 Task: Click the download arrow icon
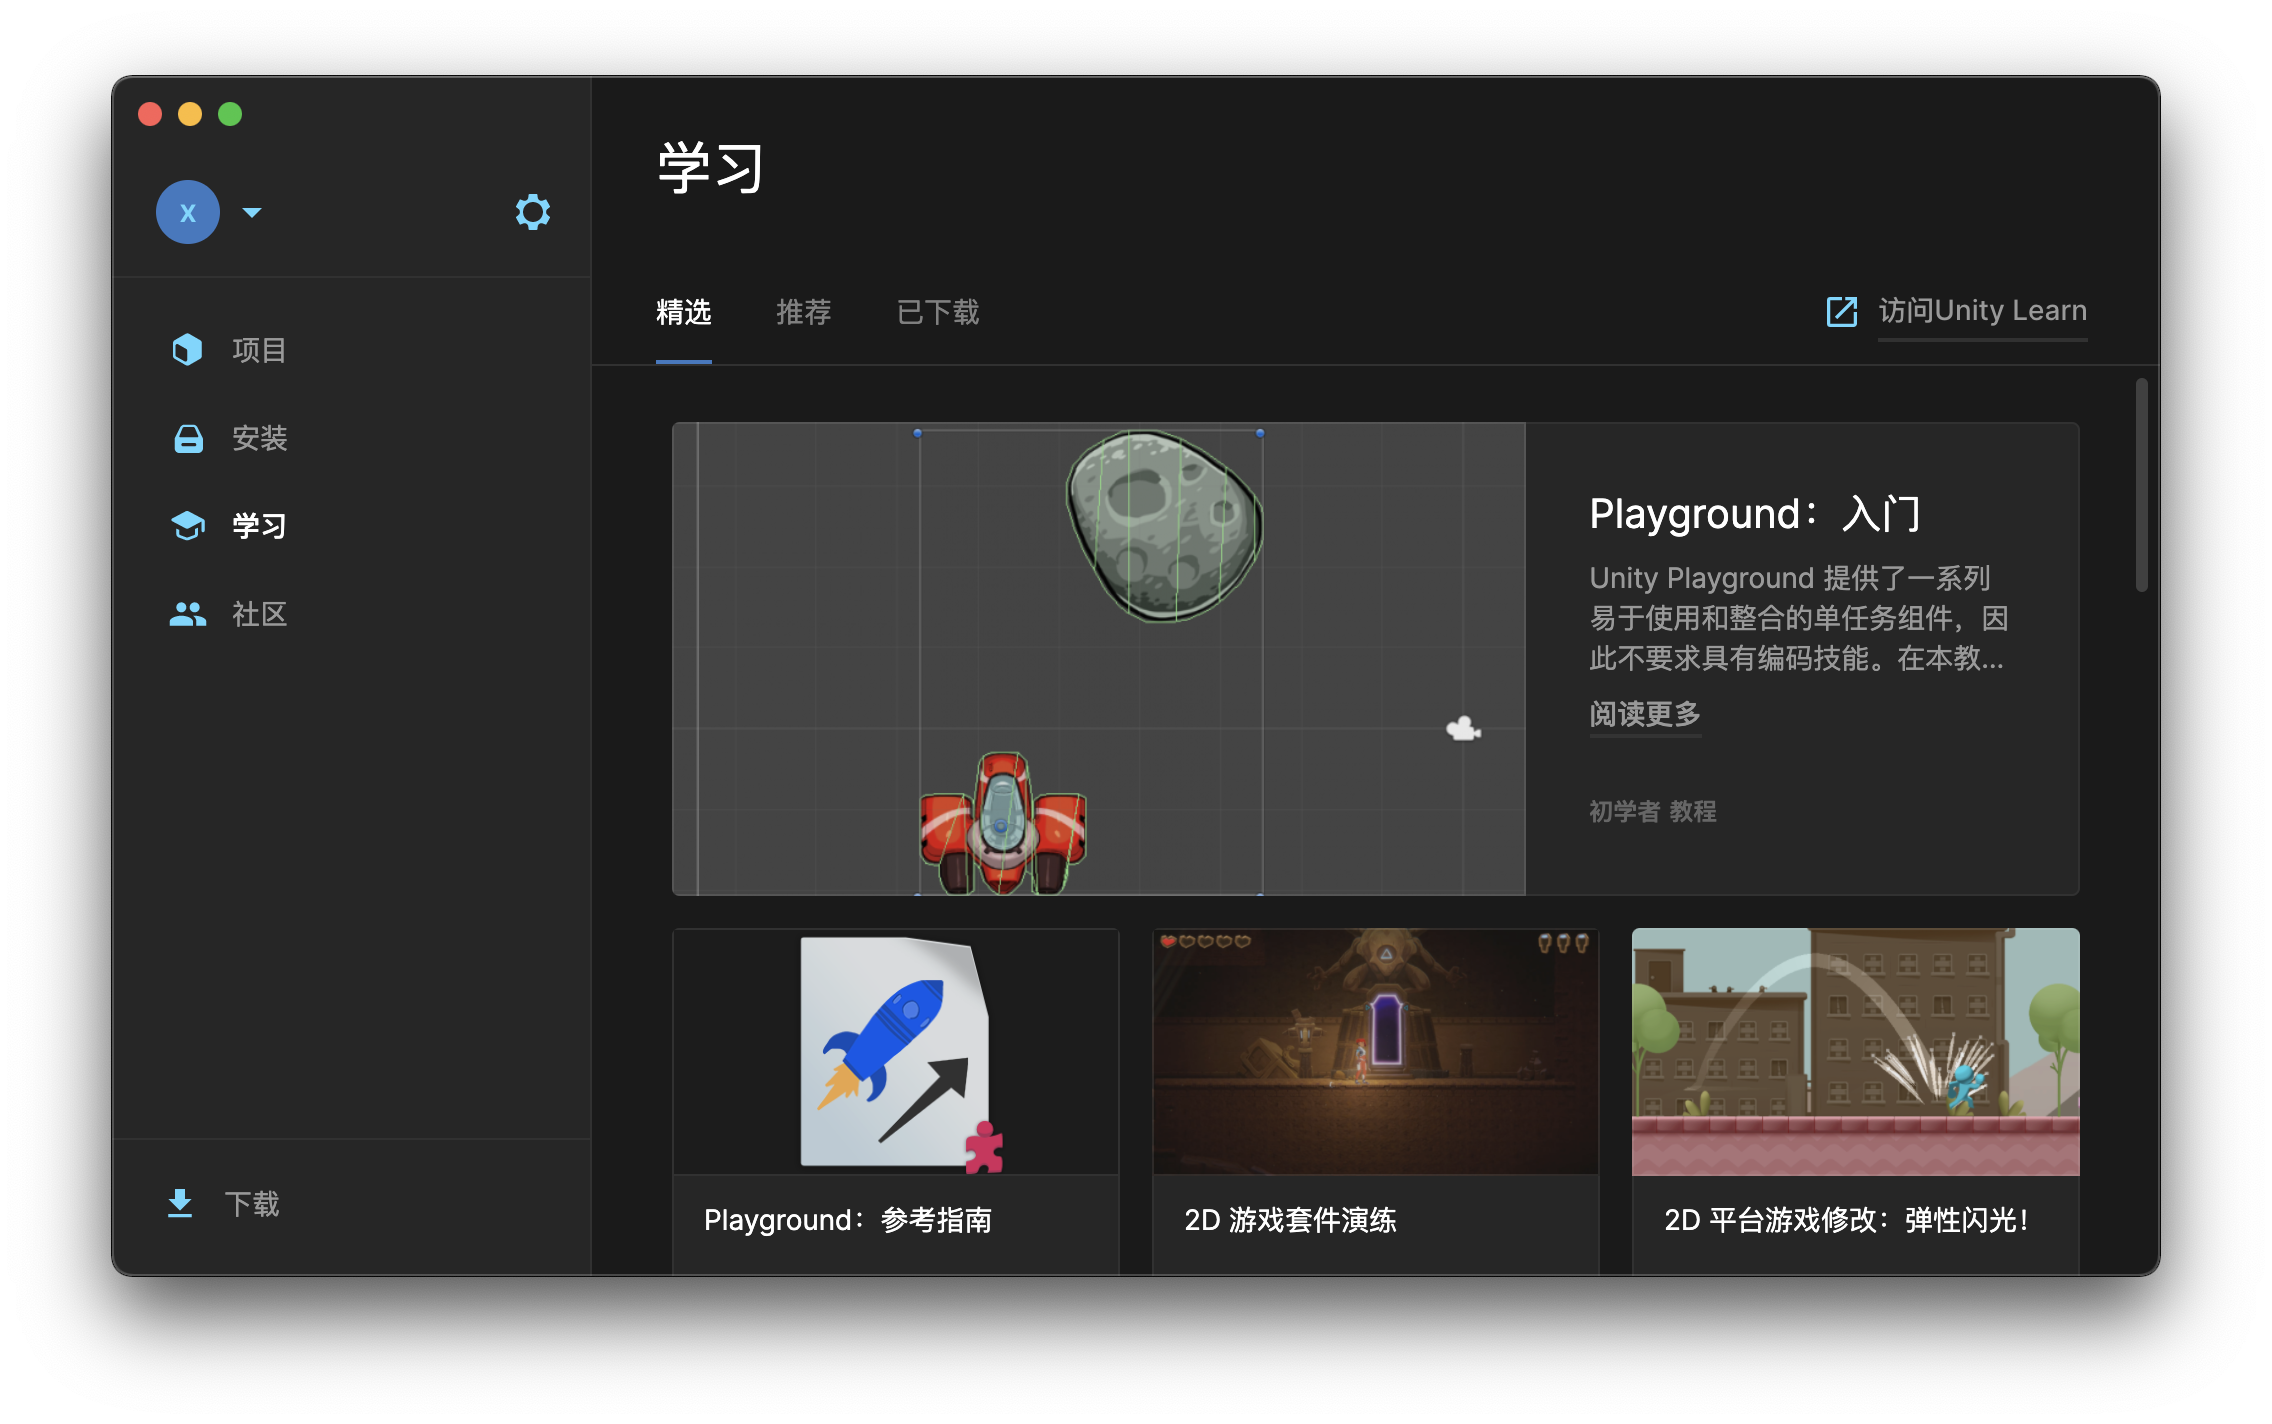[180, 1203]
